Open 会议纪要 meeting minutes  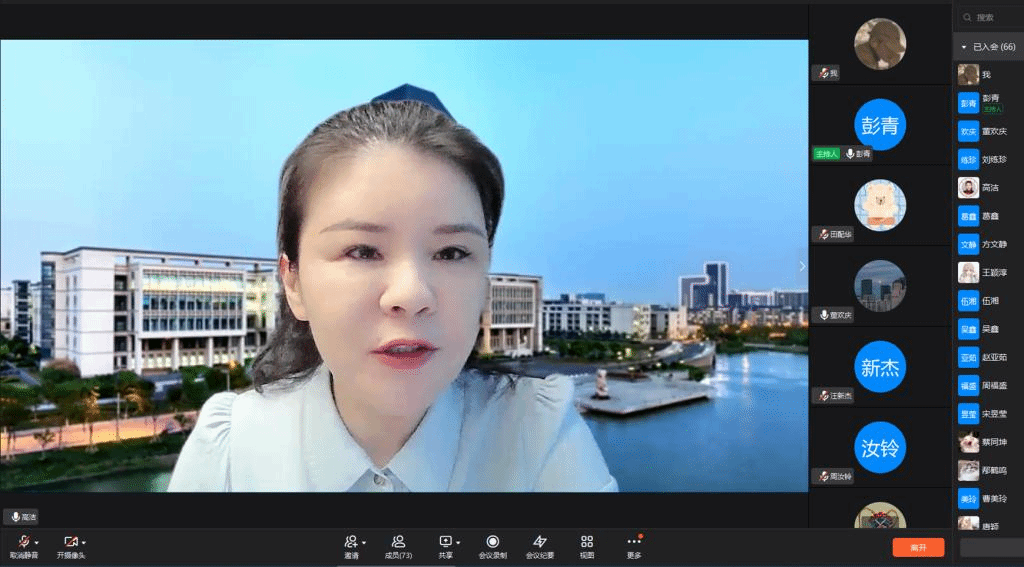pyautogui.click(x=540, y=541)
